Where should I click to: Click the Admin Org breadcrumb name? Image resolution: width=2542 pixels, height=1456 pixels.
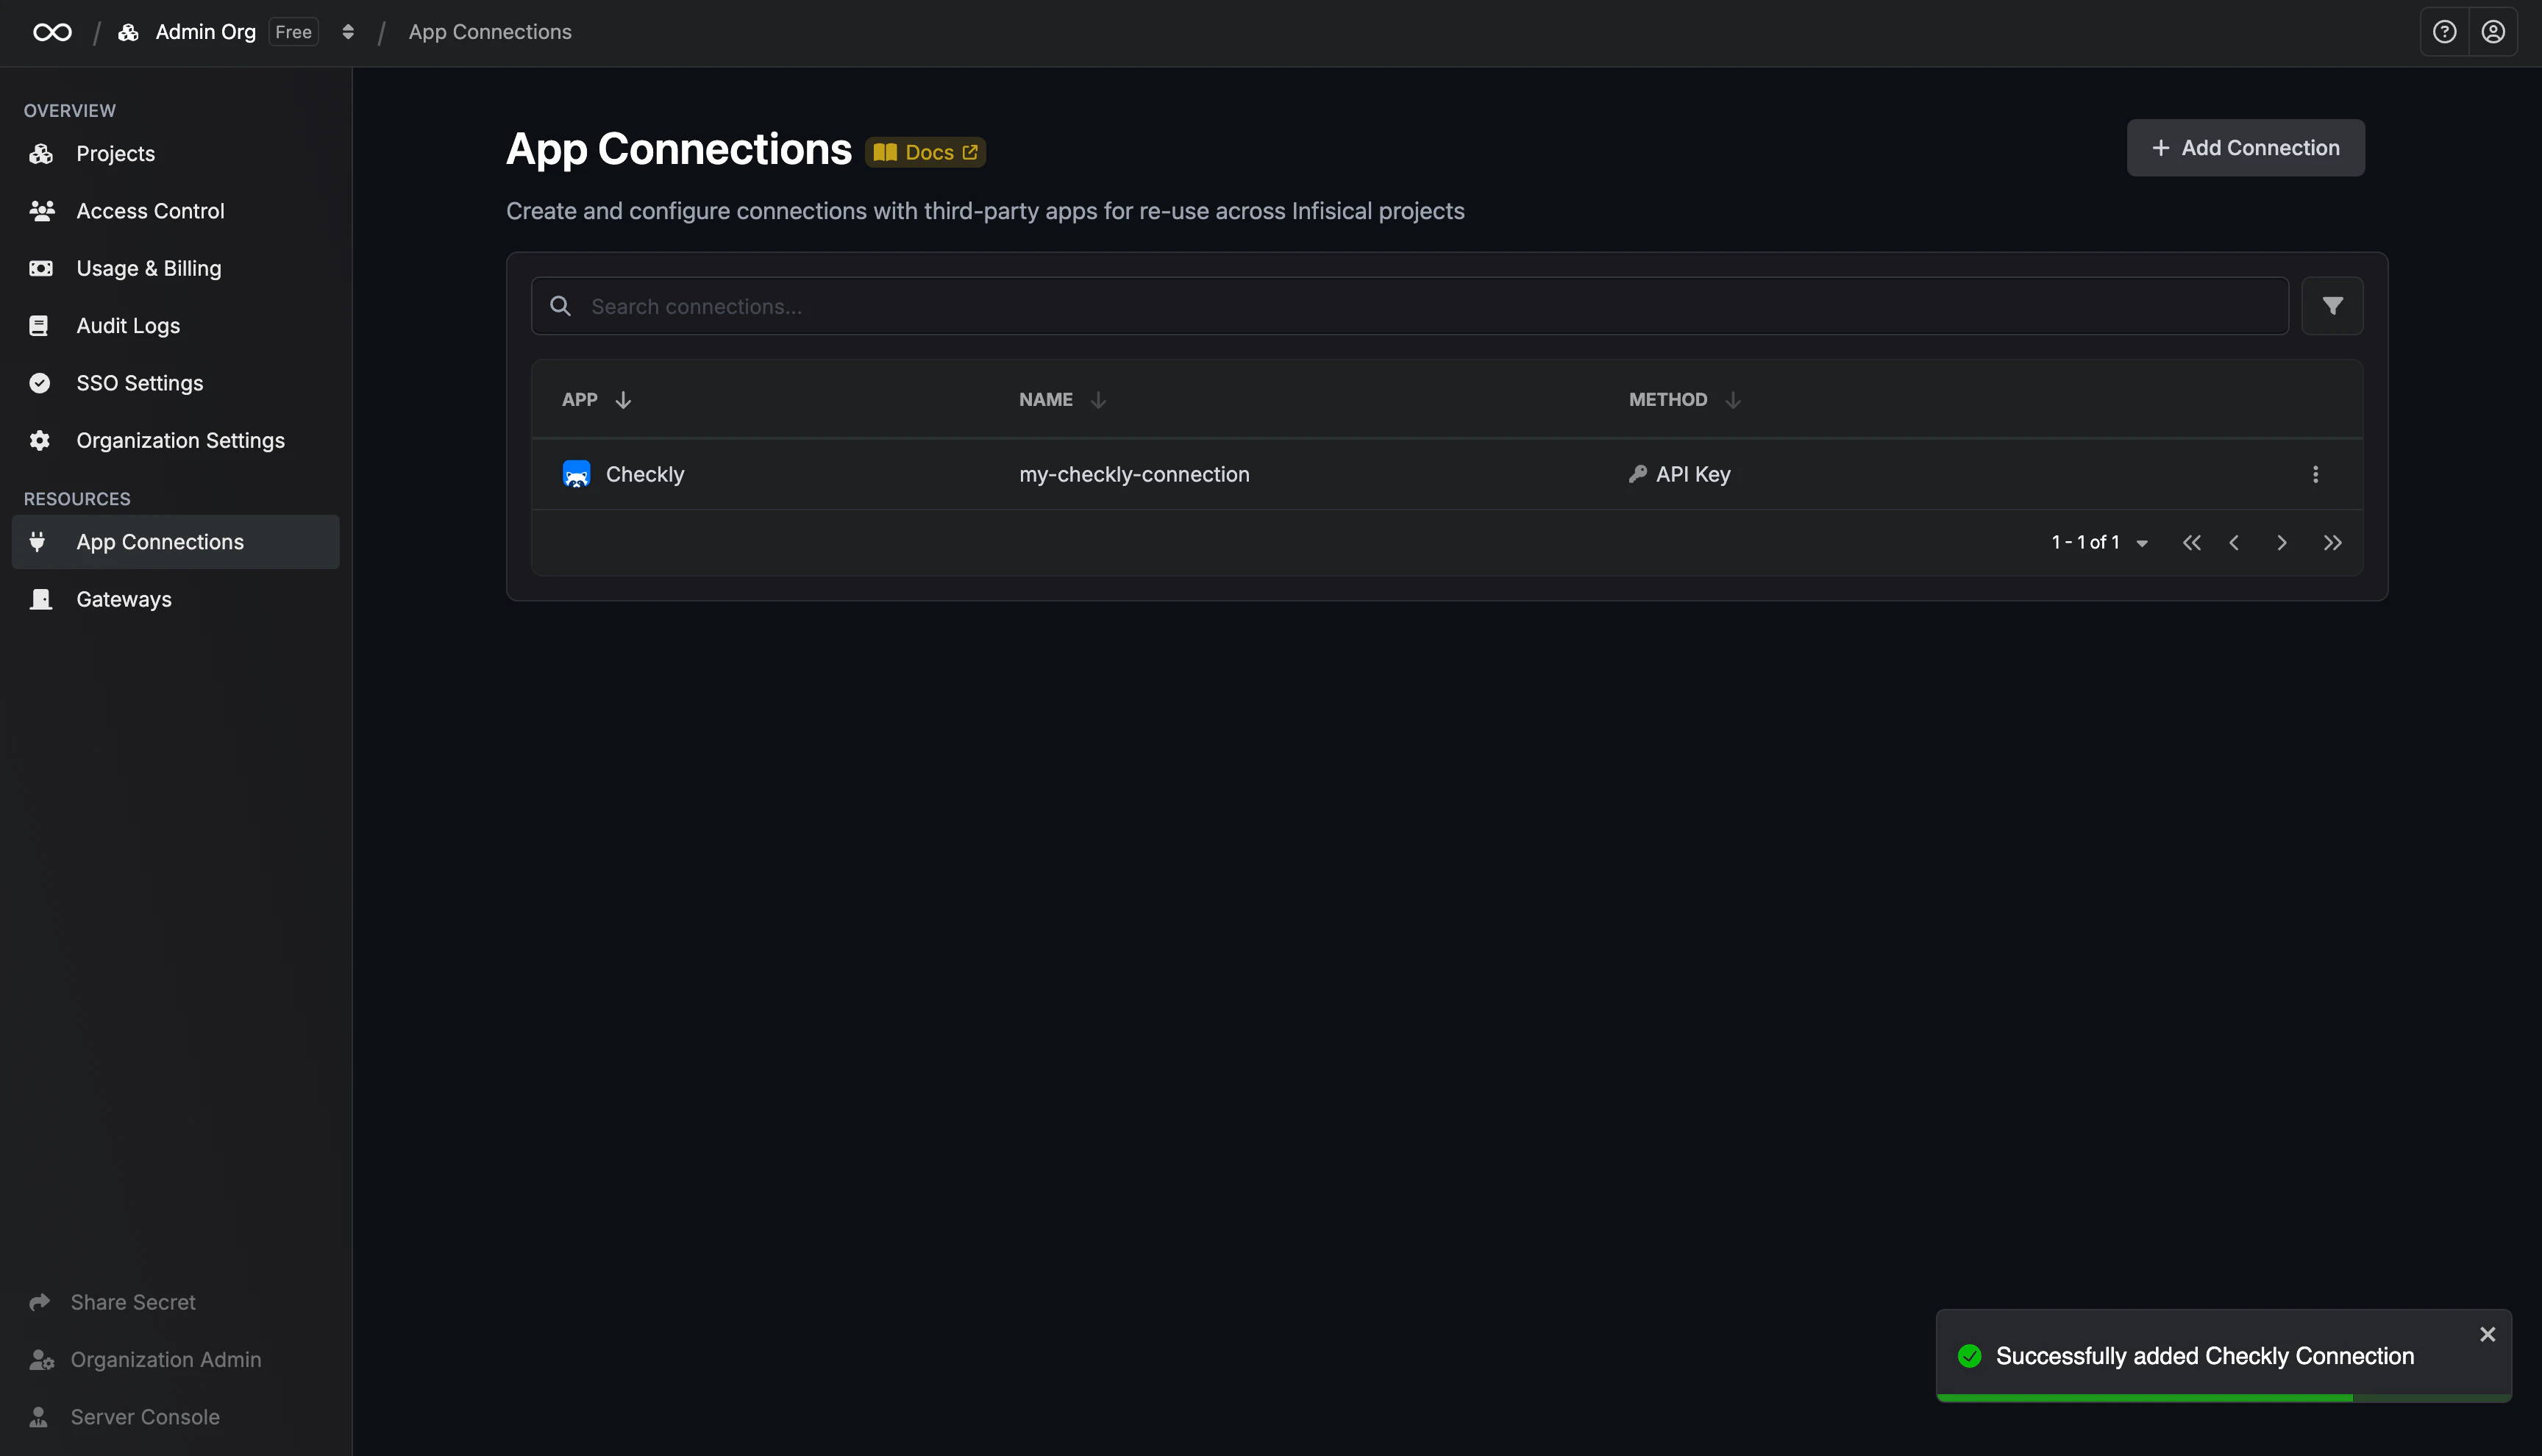[x=206, y=32]
